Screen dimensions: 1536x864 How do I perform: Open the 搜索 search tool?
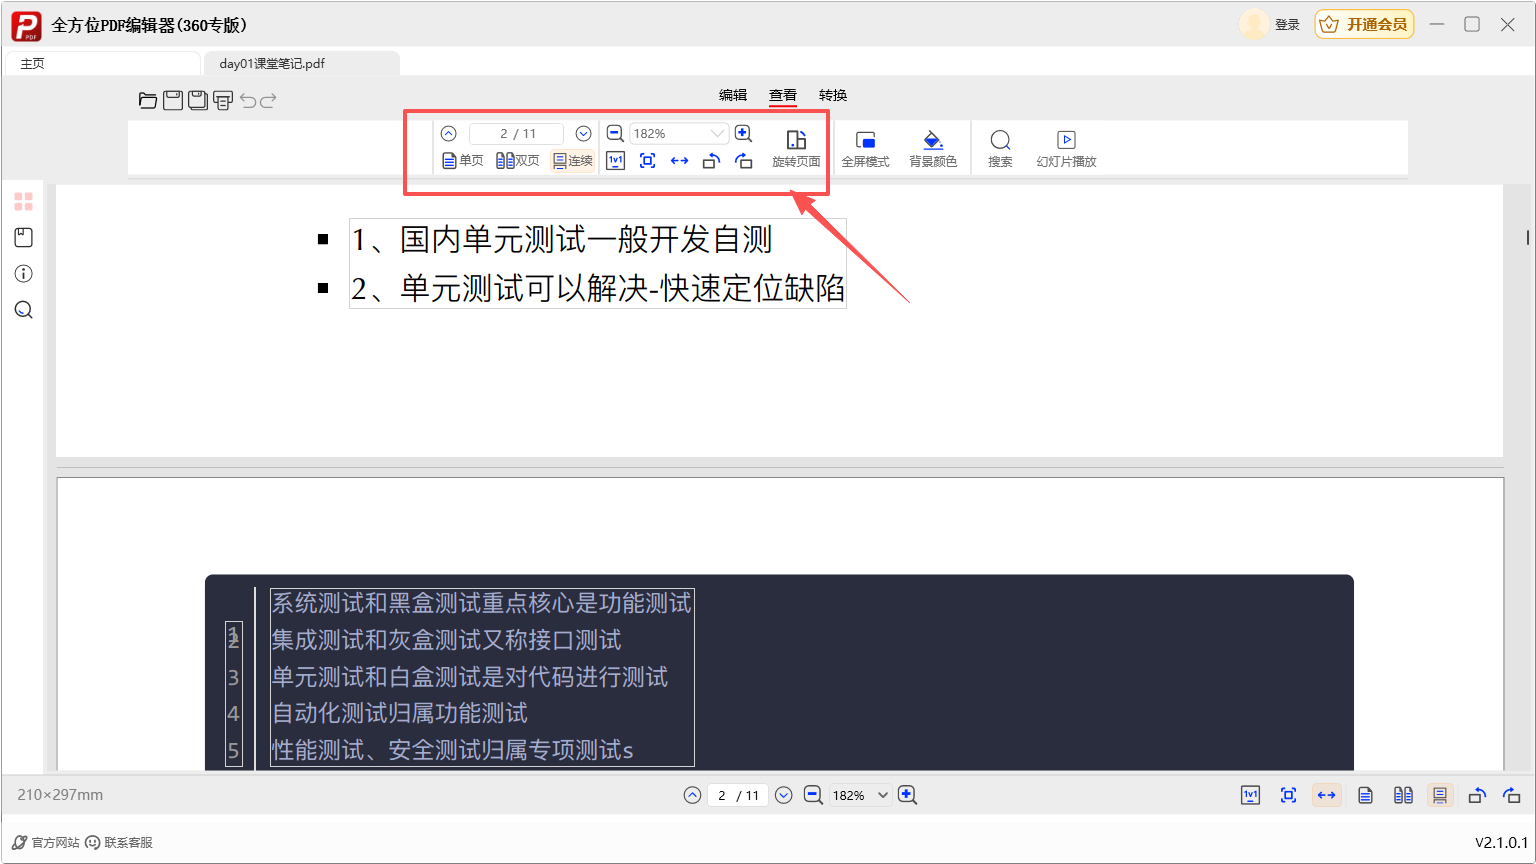1000,147
